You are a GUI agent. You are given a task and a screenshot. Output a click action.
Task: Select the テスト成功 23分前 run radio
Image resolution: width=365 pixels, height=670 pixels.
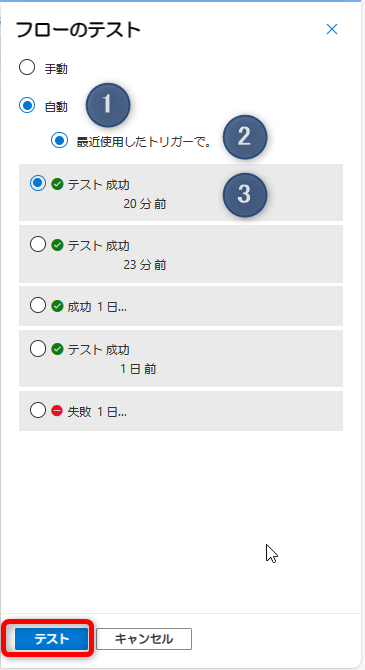(x=38, y=245)
